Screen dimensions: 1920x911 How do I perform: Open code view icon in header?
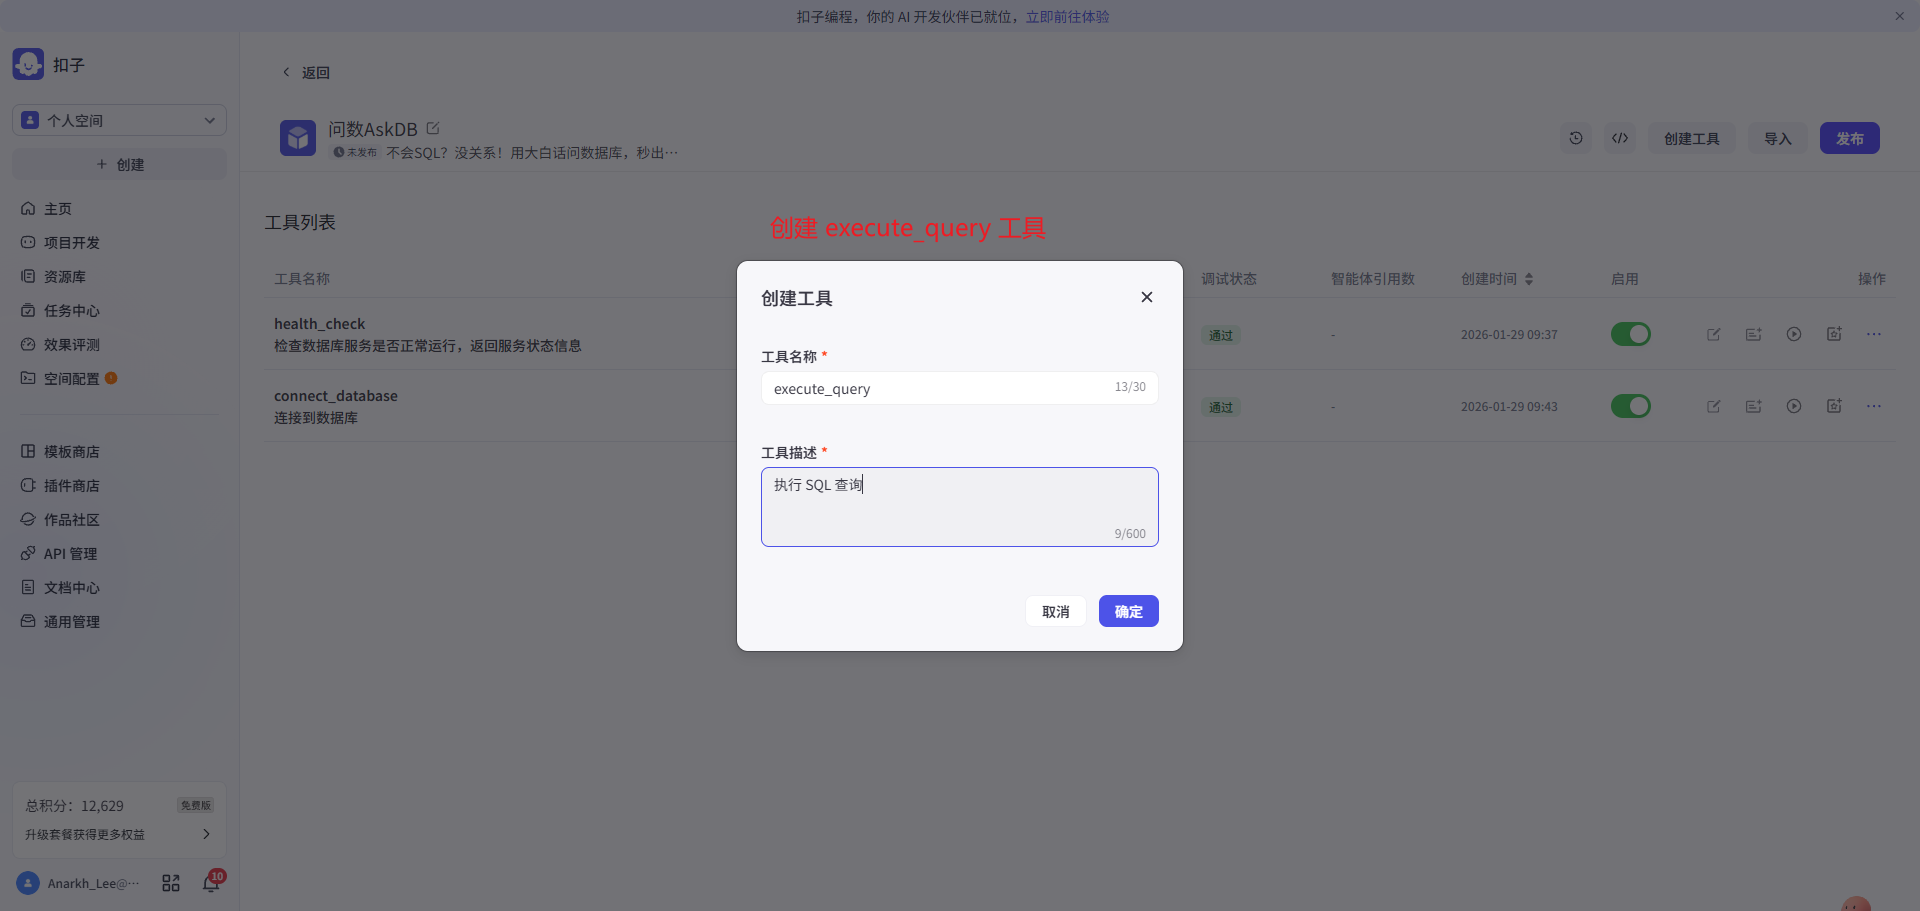point(1620,138)
